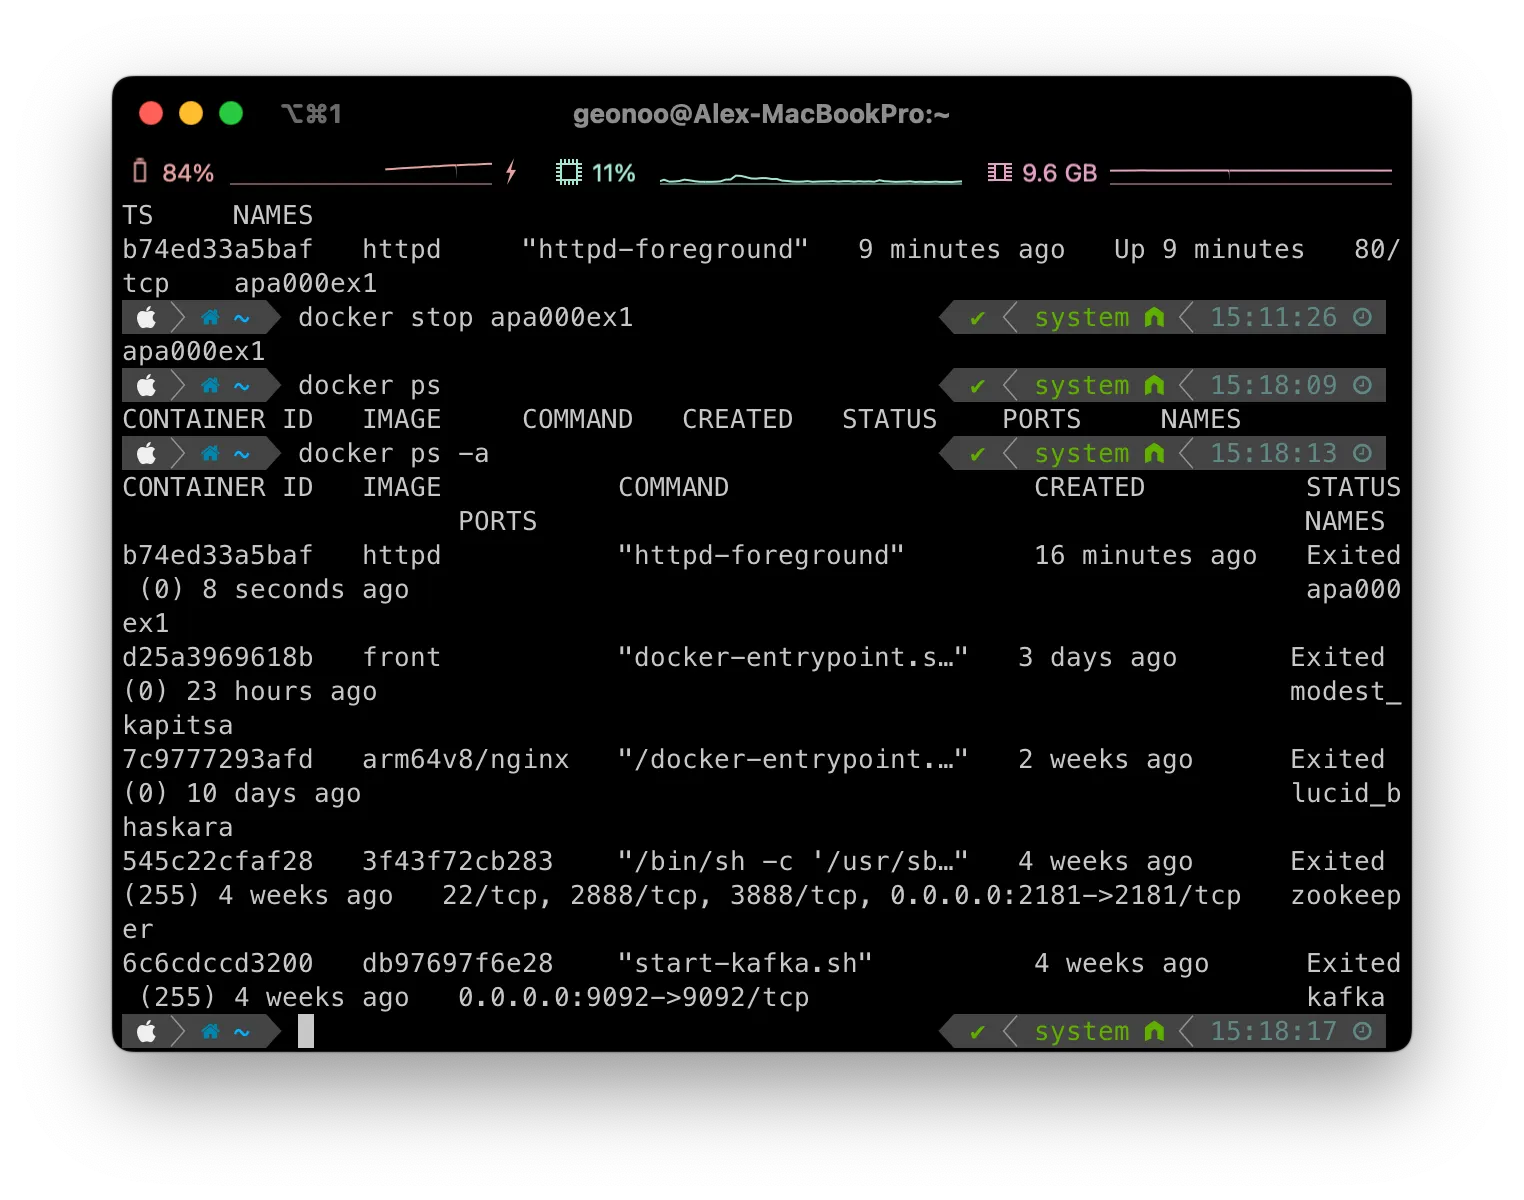Click container ID d25a3969618b

tap(218, 658)
